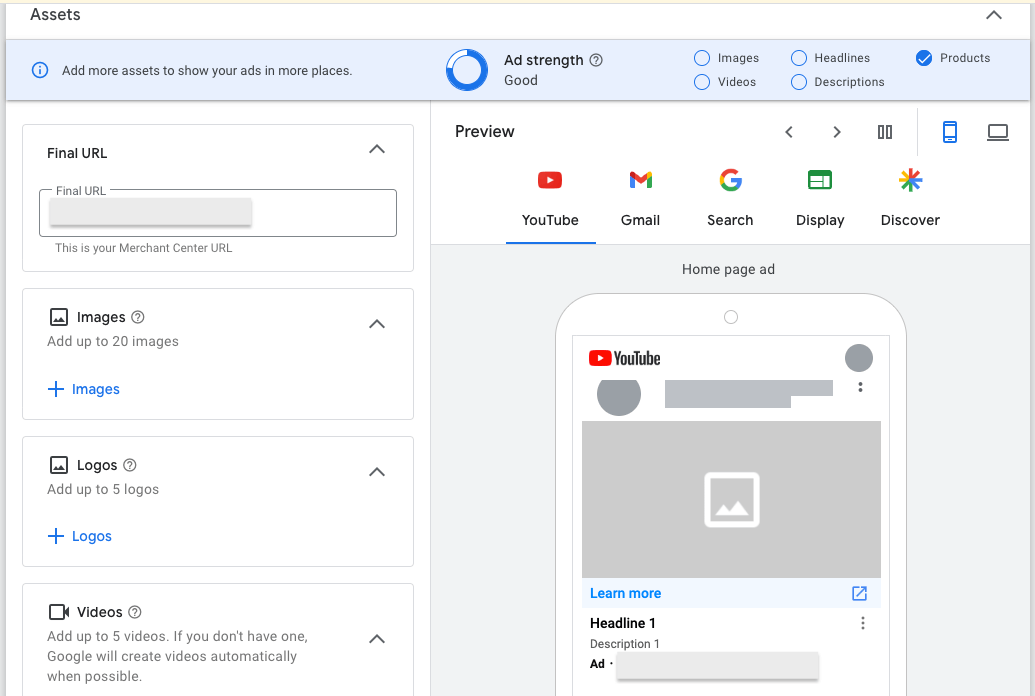This screenshot has width=1035, height=696.
Task: Collapse the Final URL section
Action: 377,148
